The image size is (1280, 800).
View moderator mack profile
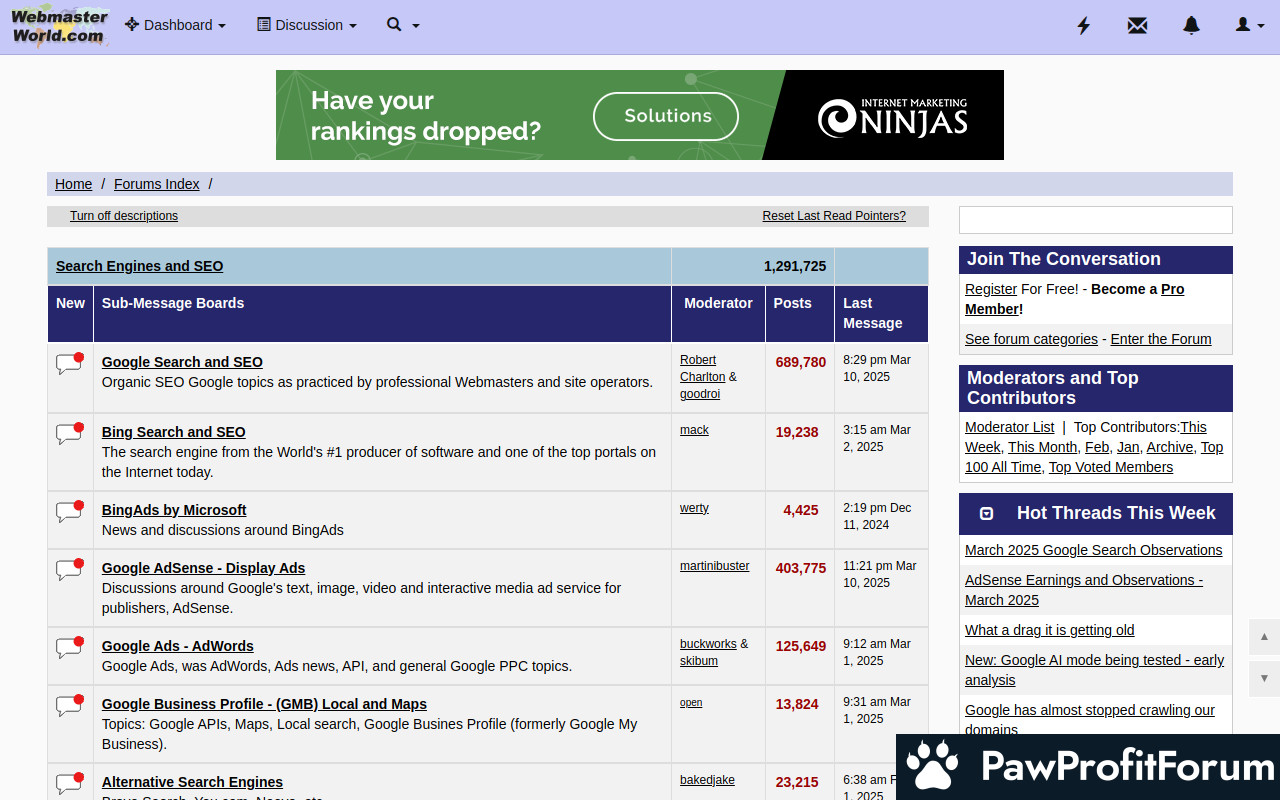pos(694,430)
